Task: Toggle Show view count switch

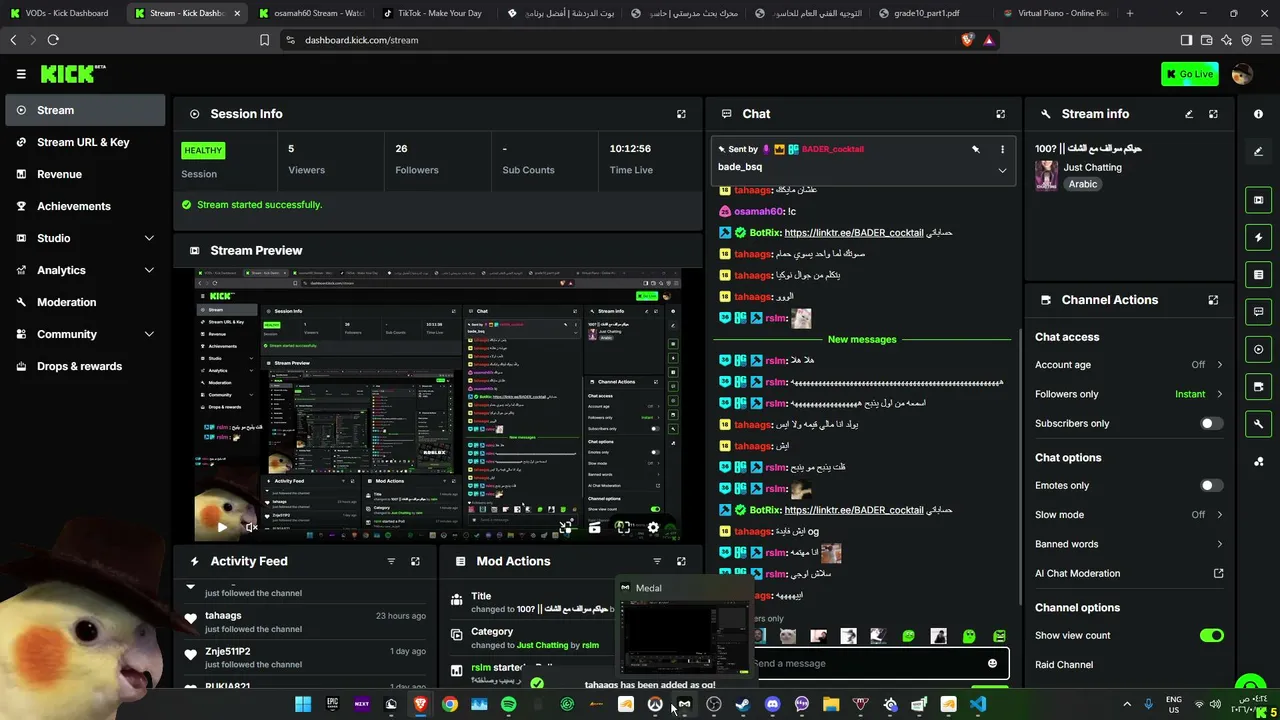Action: 1211,635
